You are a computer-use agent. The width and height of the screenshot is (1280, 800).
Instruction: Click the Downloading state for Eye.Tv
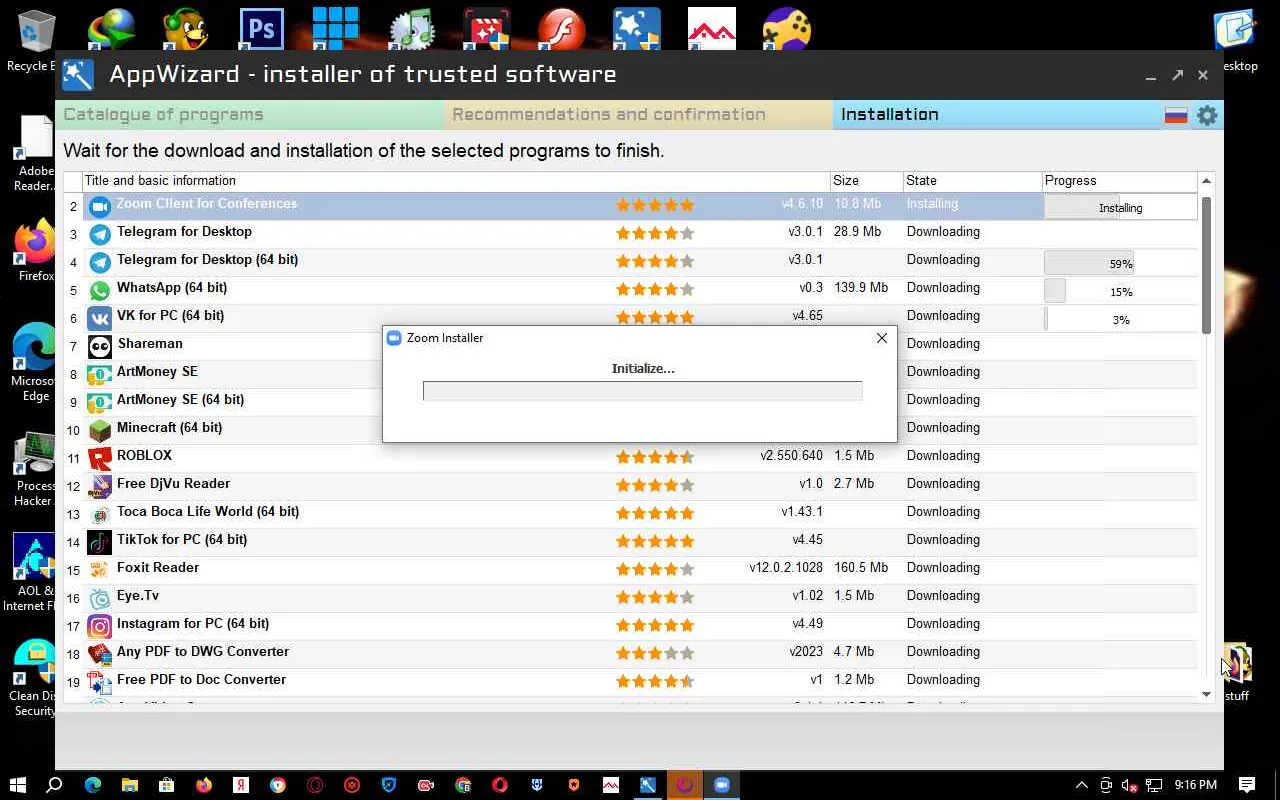pyautogui.click(x=943, y=595)
